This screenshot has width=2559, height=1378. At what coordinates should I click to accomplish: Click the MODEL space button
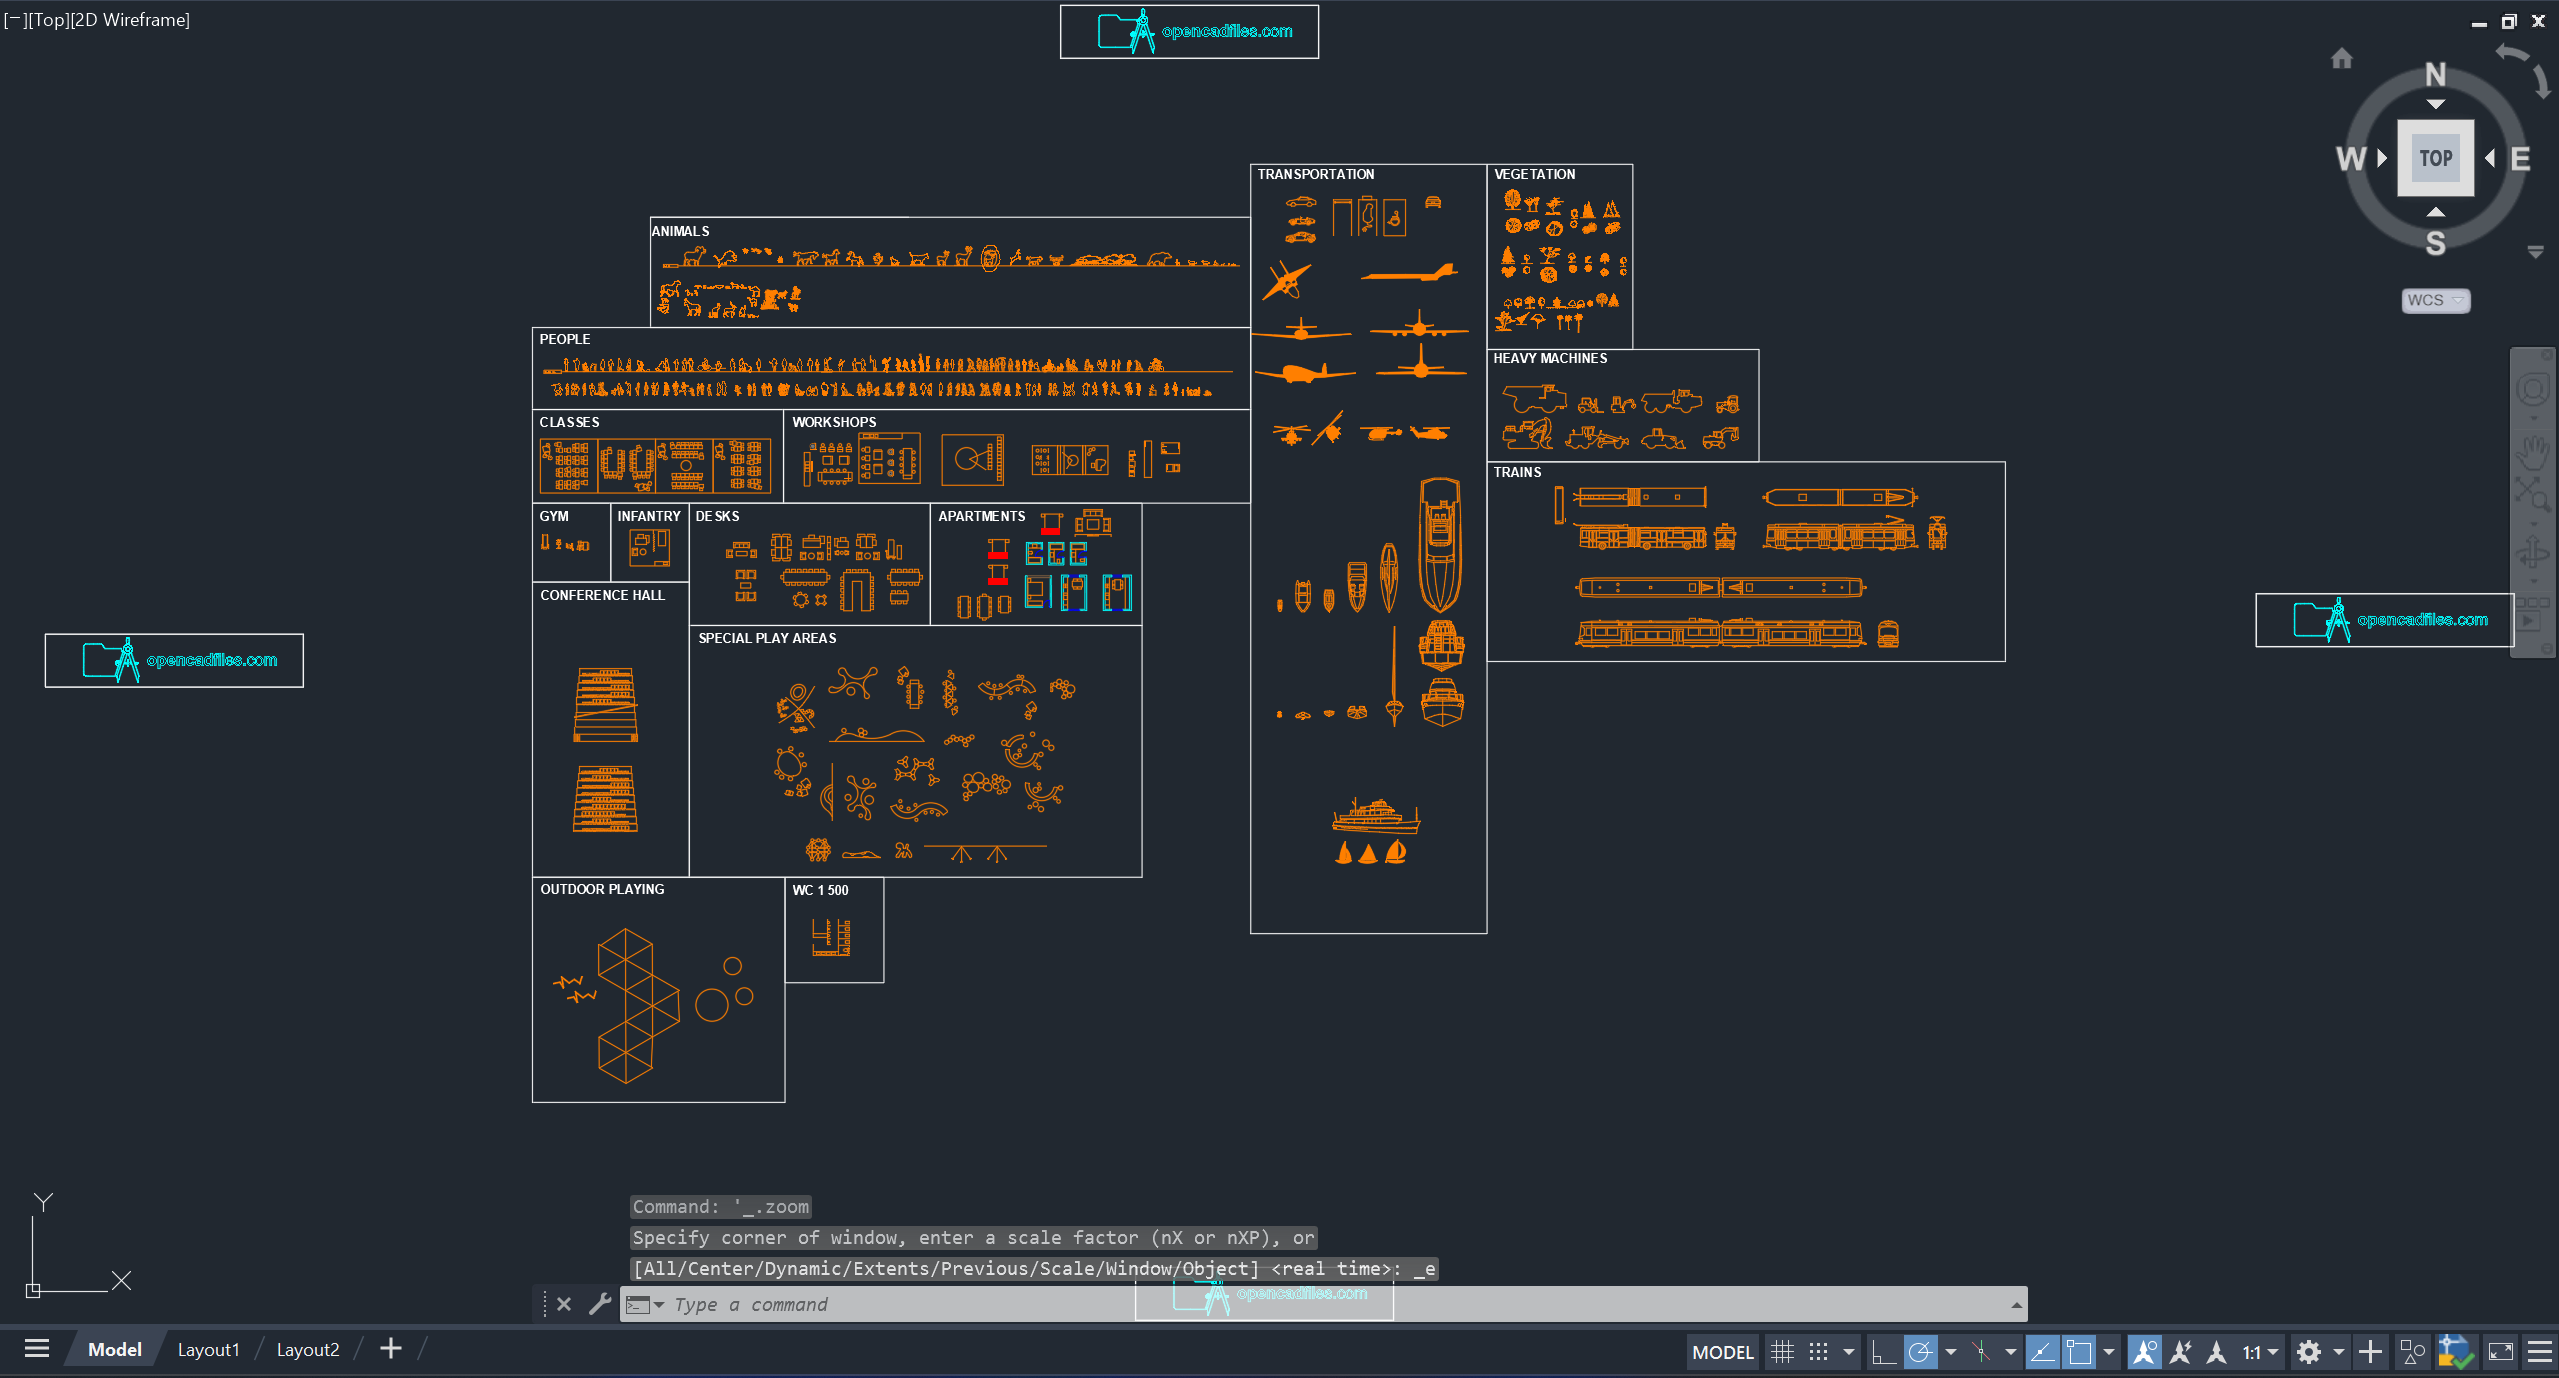[x=1723, y=1353]
